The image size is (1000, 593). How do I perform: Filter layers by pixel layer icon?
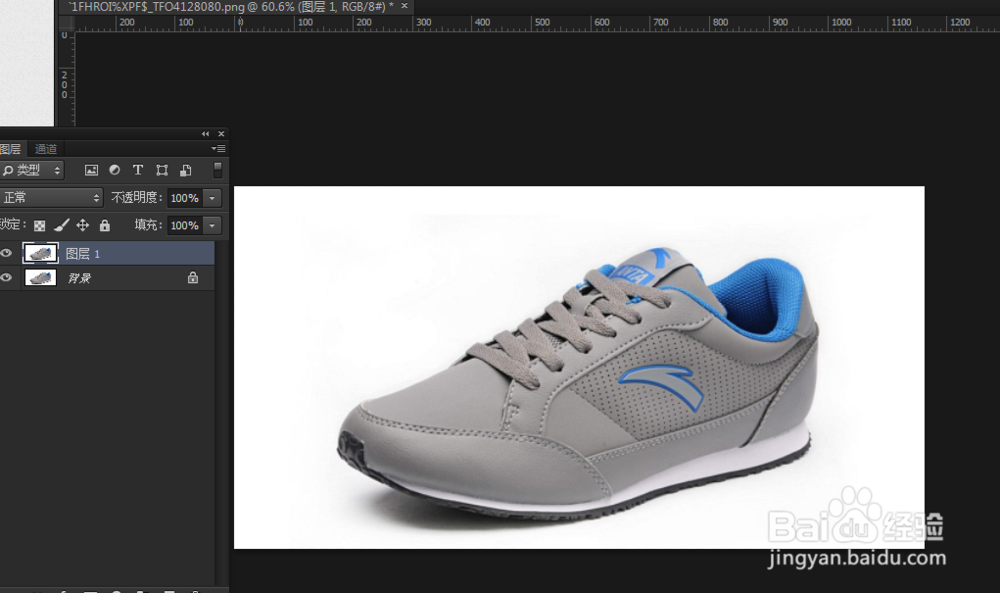tap(91, 170)
